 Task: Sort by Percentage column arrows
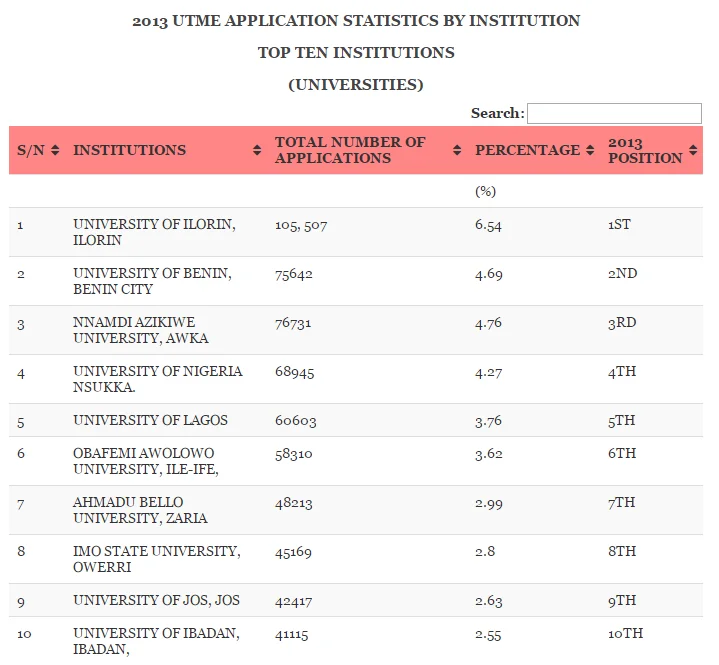point(590,150)
